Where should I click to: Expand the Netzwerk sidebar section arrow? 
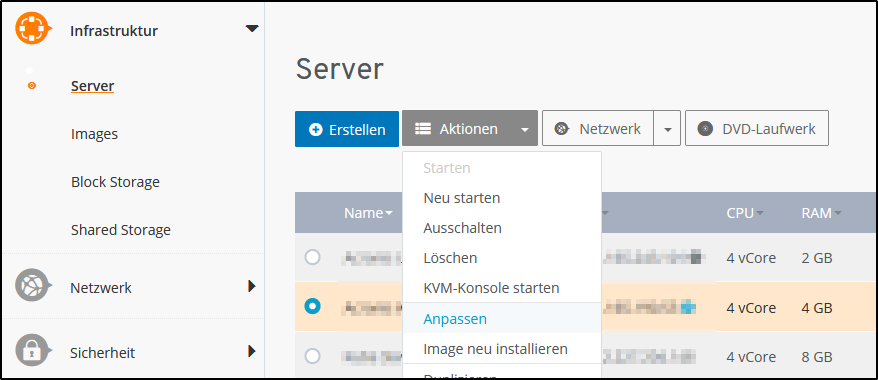[252, 286]
